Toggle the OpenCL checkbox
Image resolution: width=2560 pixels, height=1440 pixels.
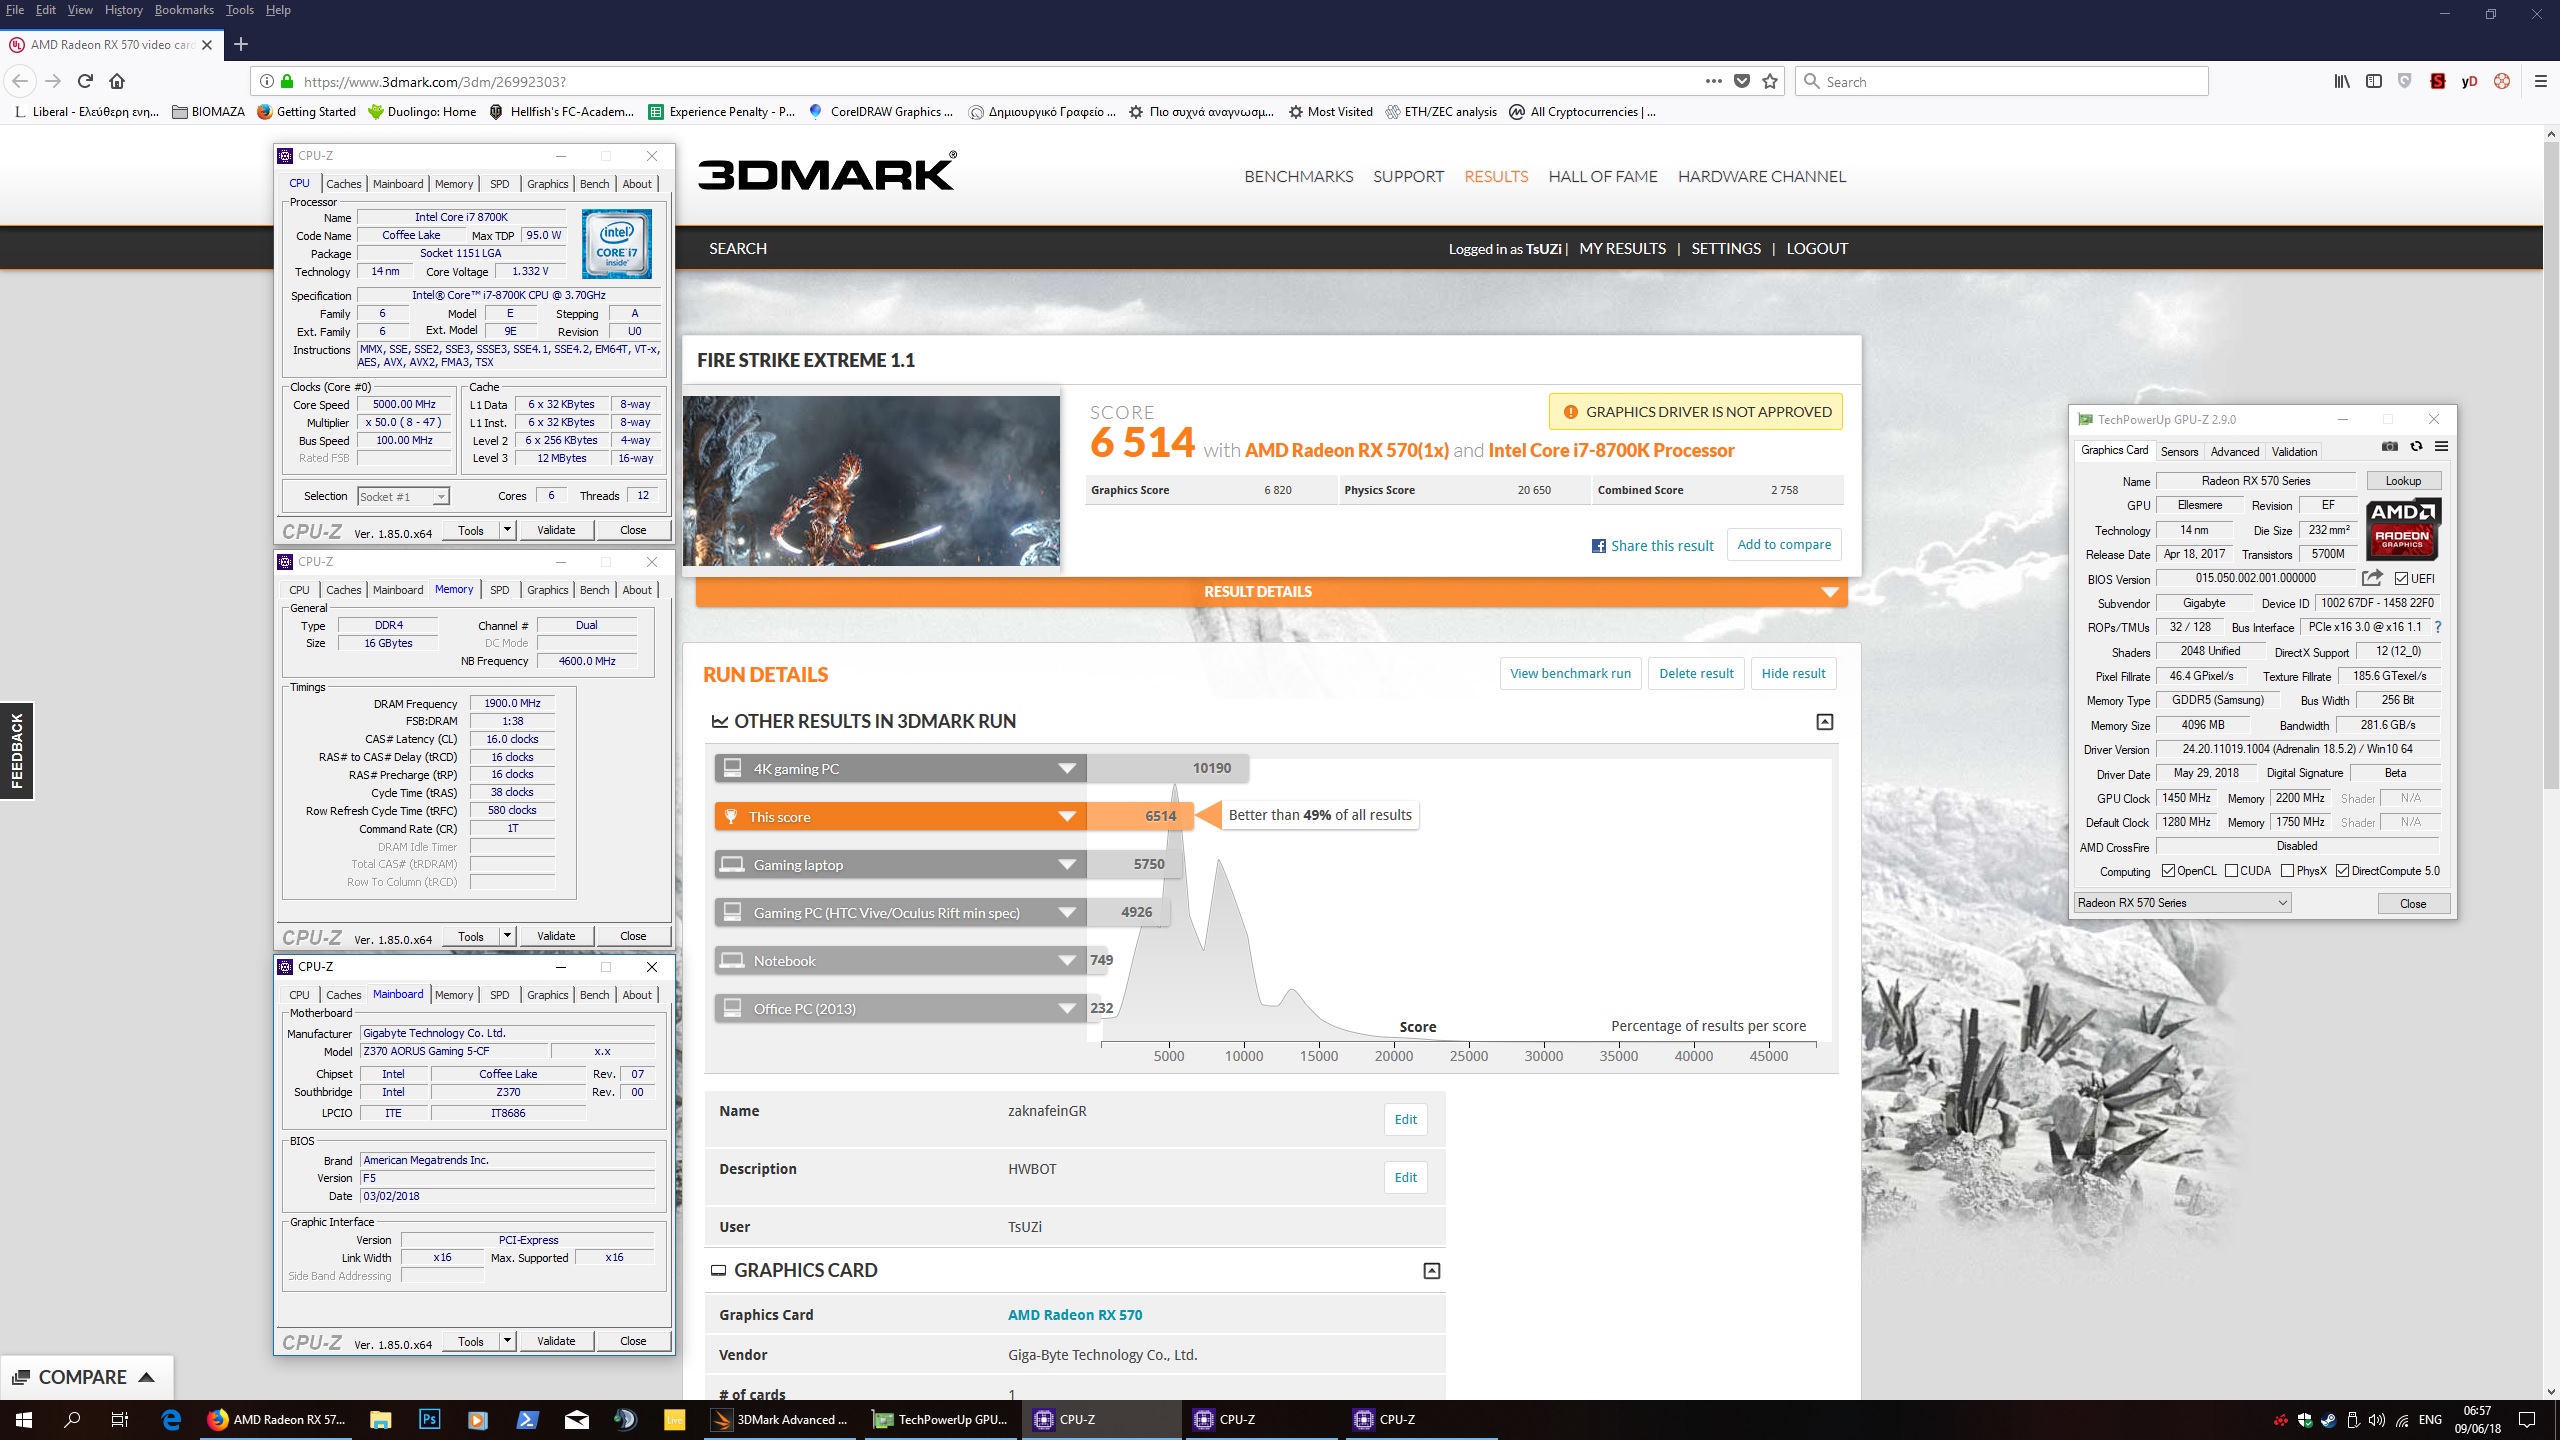coord(2168,871)
